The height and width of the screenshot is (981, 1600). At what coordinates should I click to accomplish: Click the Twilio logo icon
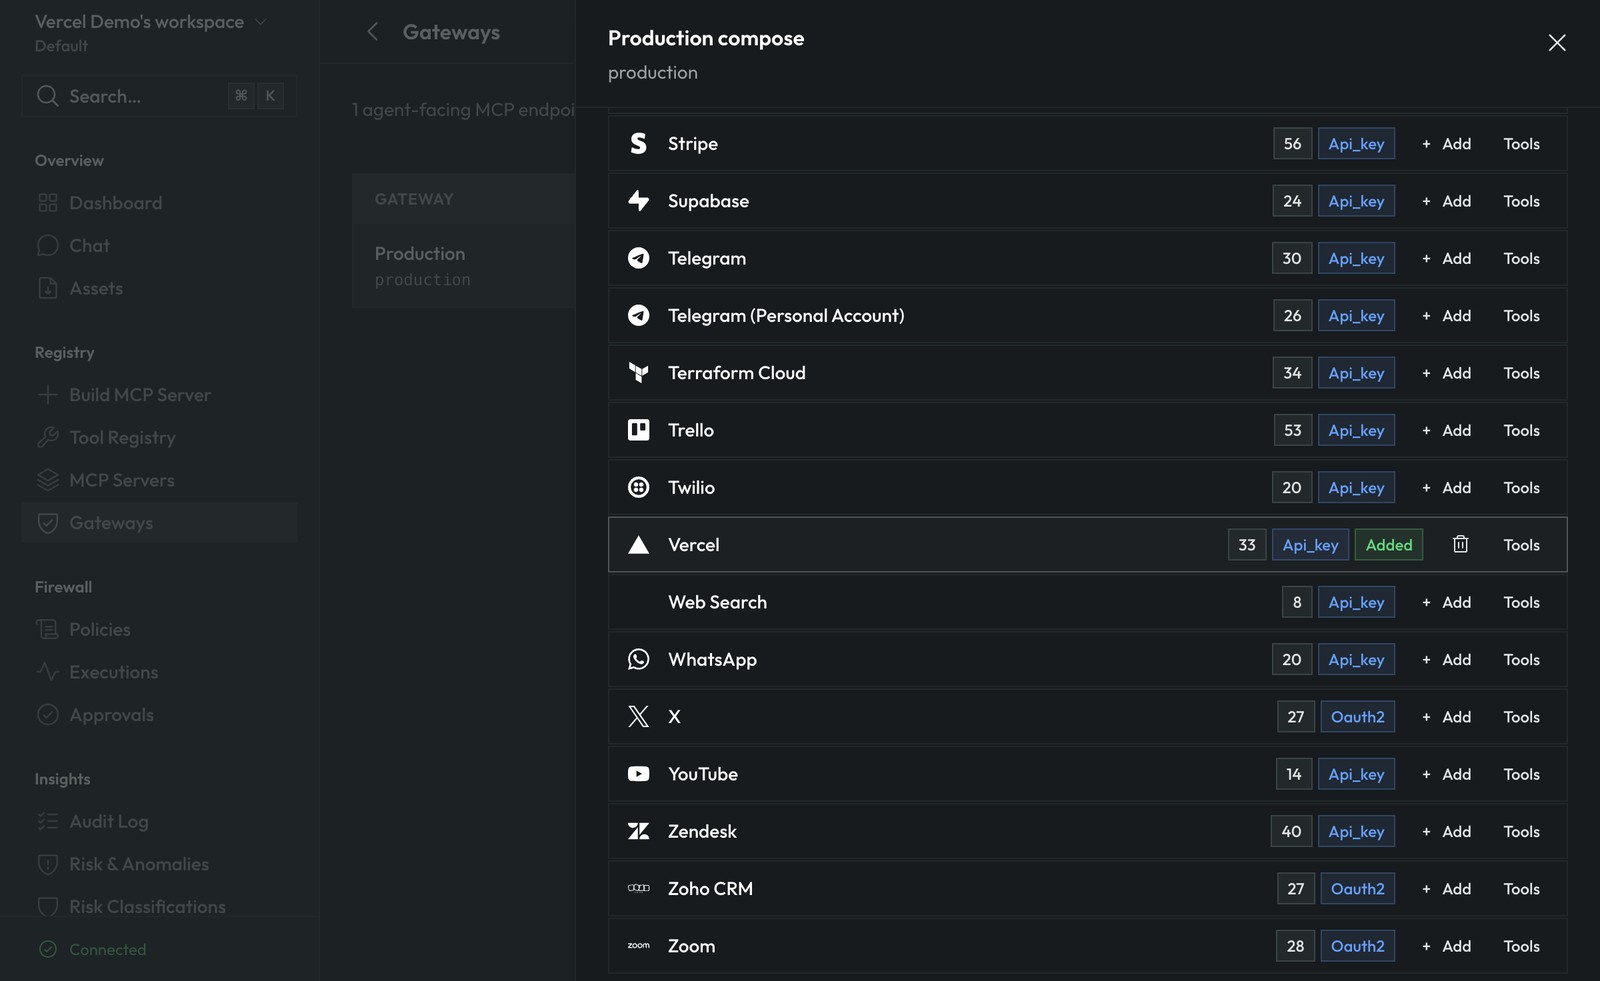(x=638, y=487)
